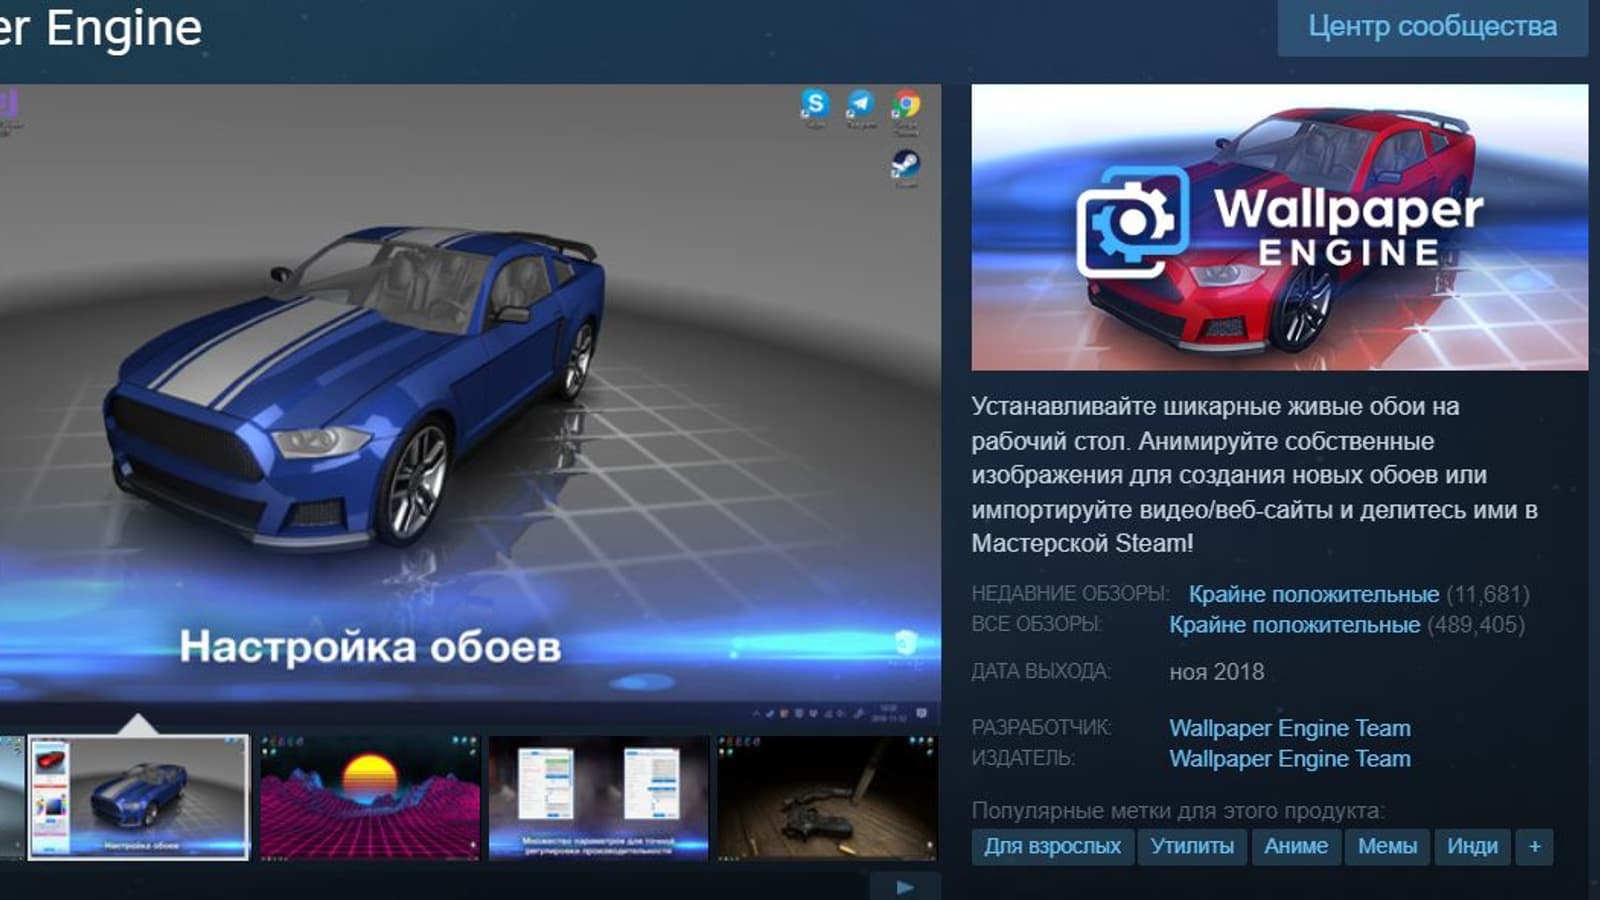Click the label РАЗРАБОТЧИК
The height and width of the screenshot is (900, 1600).
(1041, 728)
